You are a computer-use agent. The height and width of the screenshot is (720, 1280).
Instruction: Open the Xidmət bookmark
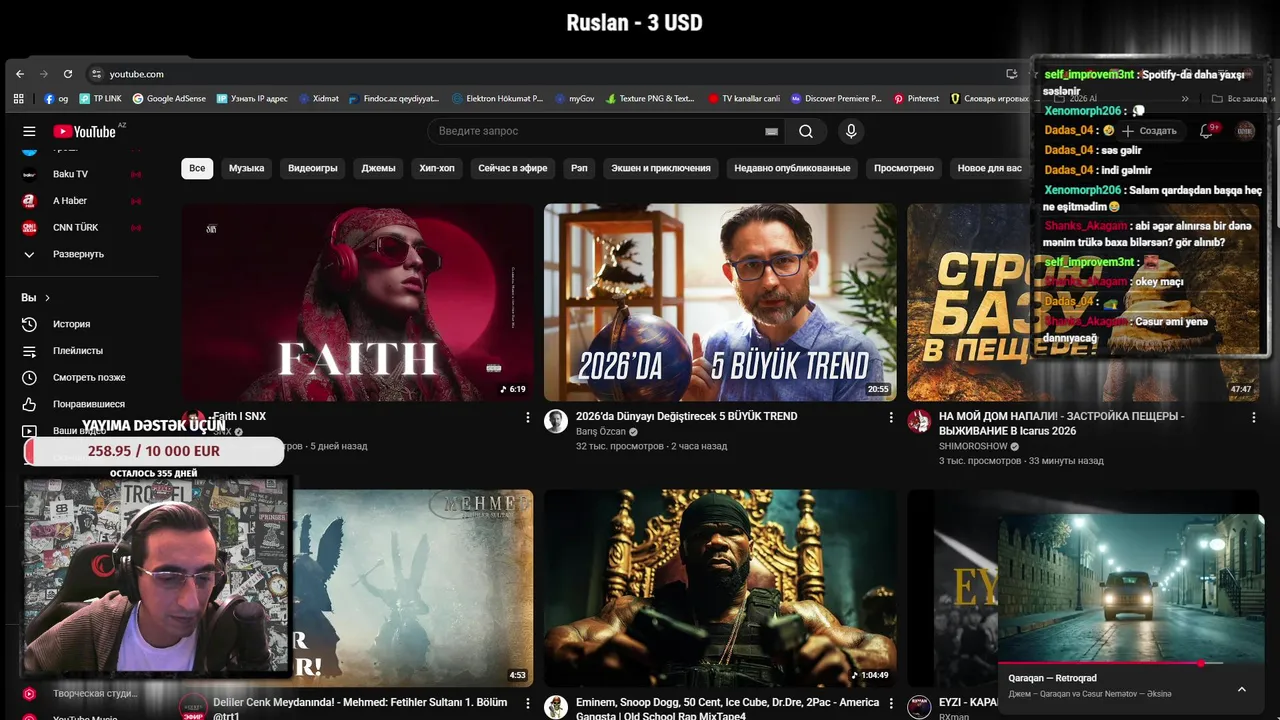coord(319,99)
